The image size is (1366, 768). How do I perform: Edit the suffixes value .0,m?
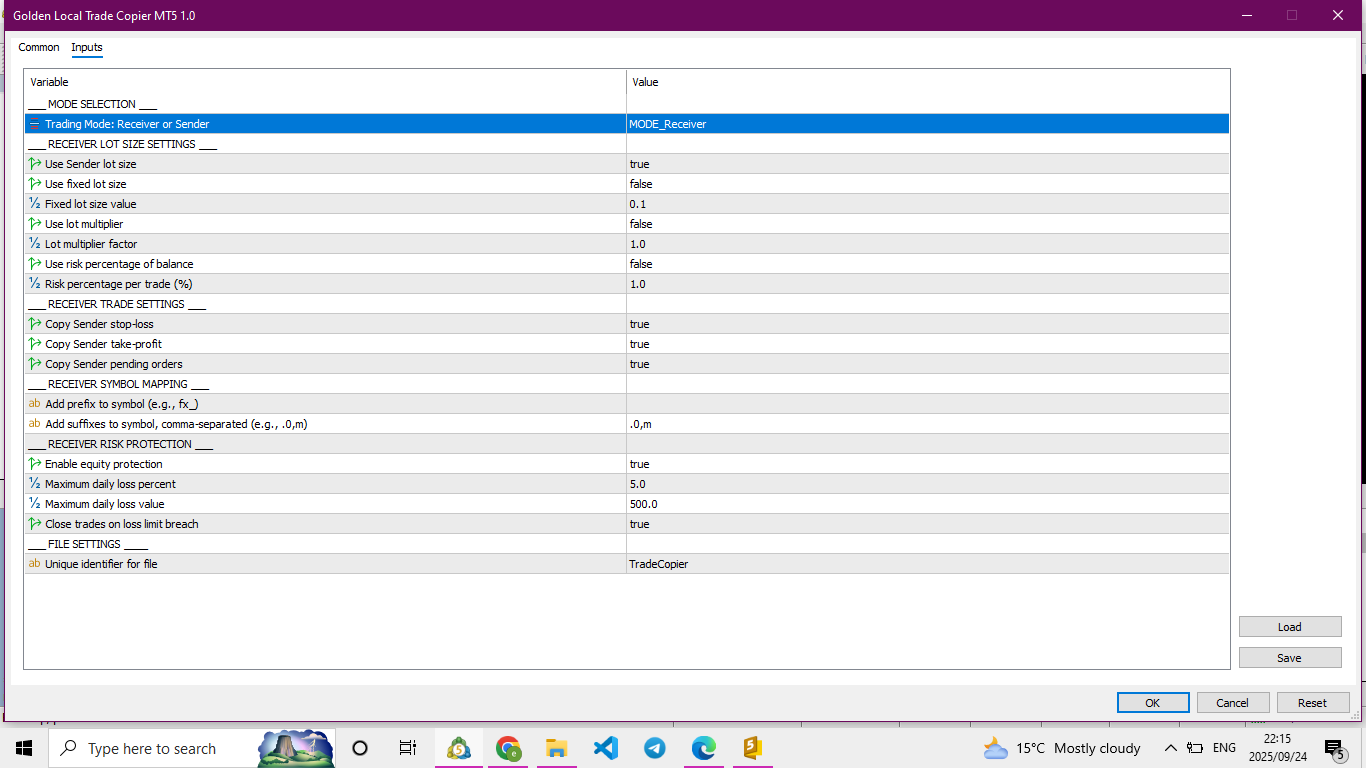pos(927,424)
